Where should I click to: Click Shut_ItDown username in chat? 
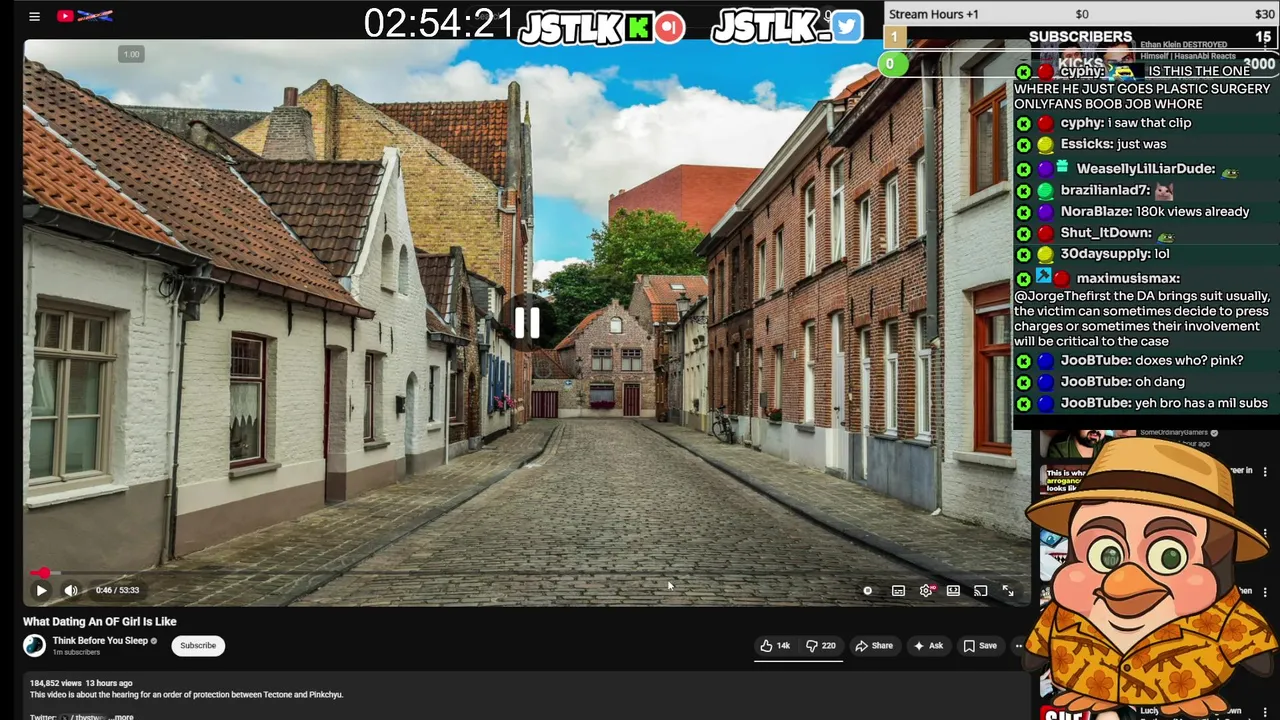click(1105, 233)
